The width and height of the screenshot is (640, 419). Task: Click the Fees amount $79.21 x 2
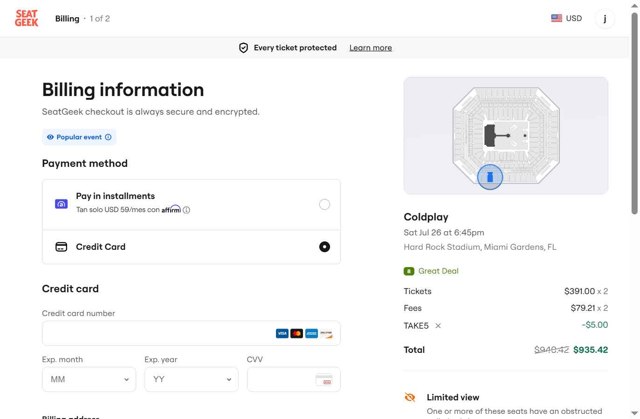click(589, 308)
